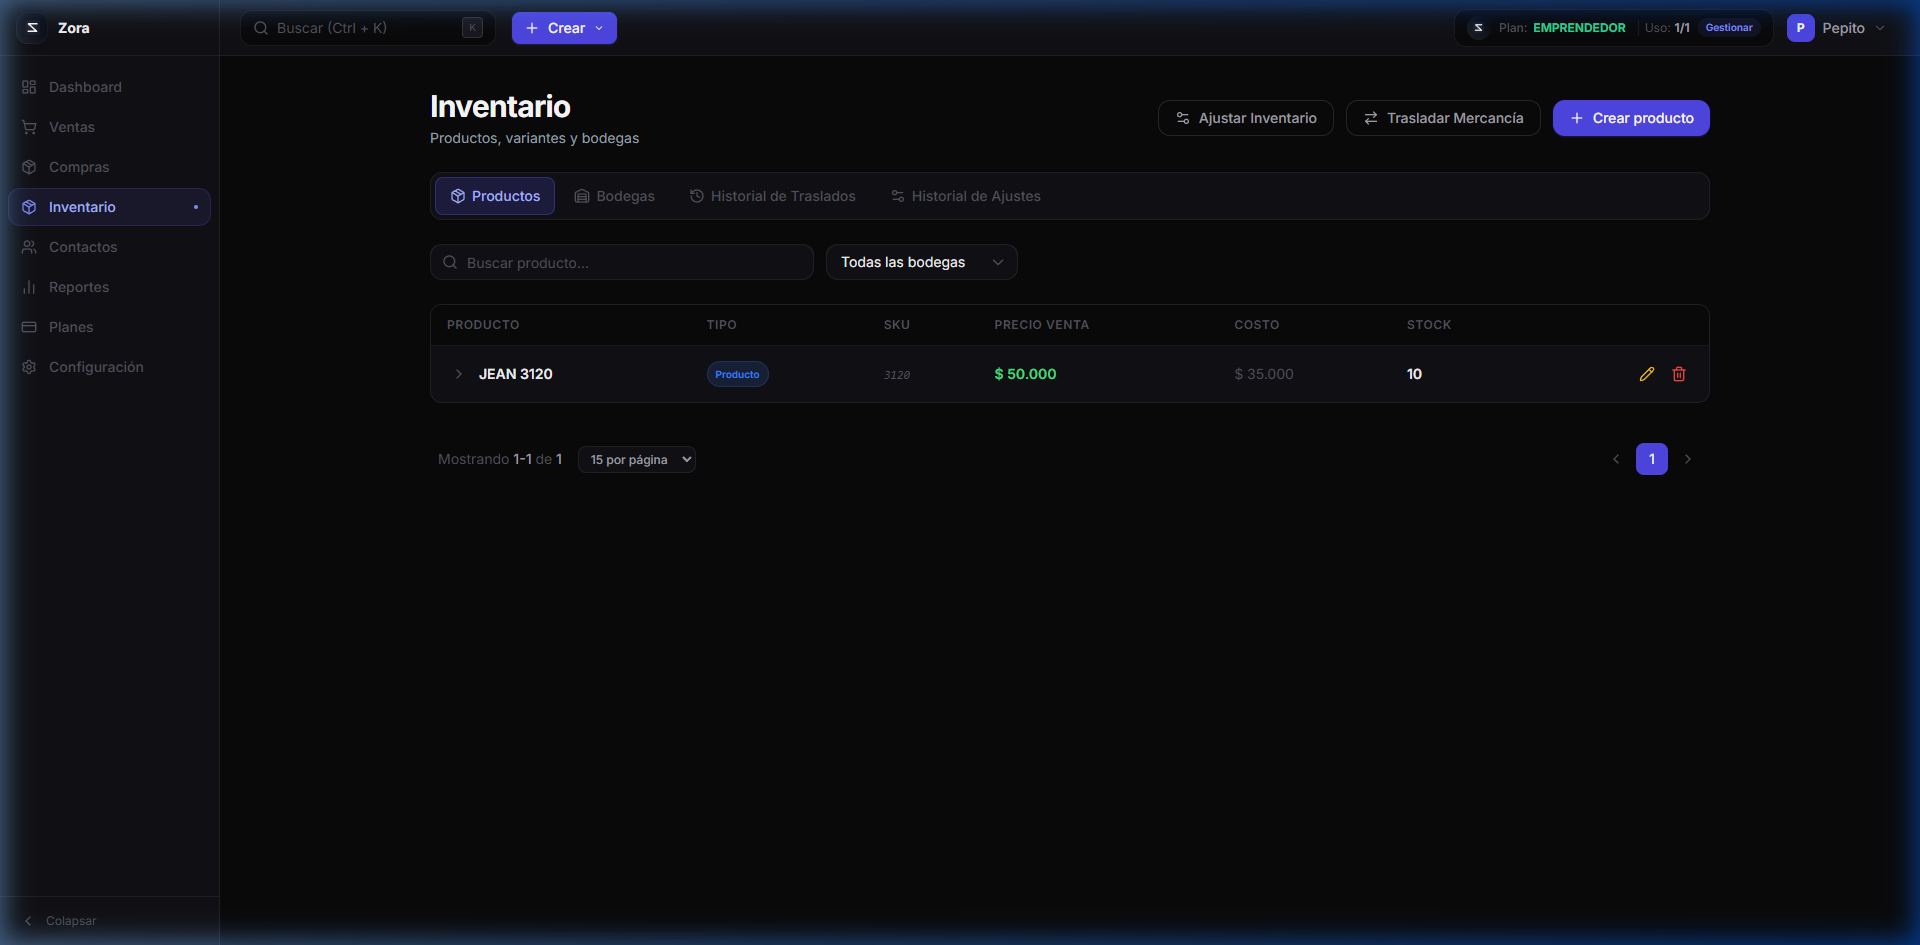
Task: Switch to the Bodegas tab
Action: pyautogui.click(x=614, y=196)
